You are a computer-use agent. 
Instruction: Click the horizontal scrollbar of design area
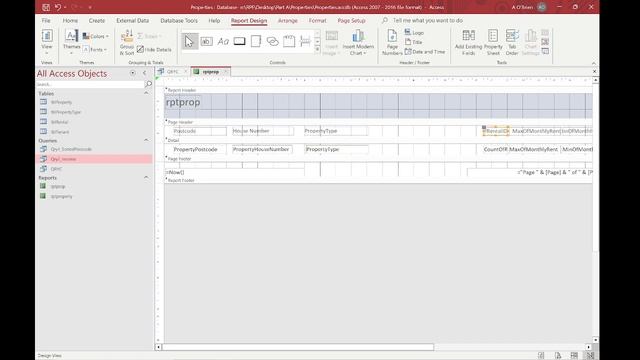[298, 347]
